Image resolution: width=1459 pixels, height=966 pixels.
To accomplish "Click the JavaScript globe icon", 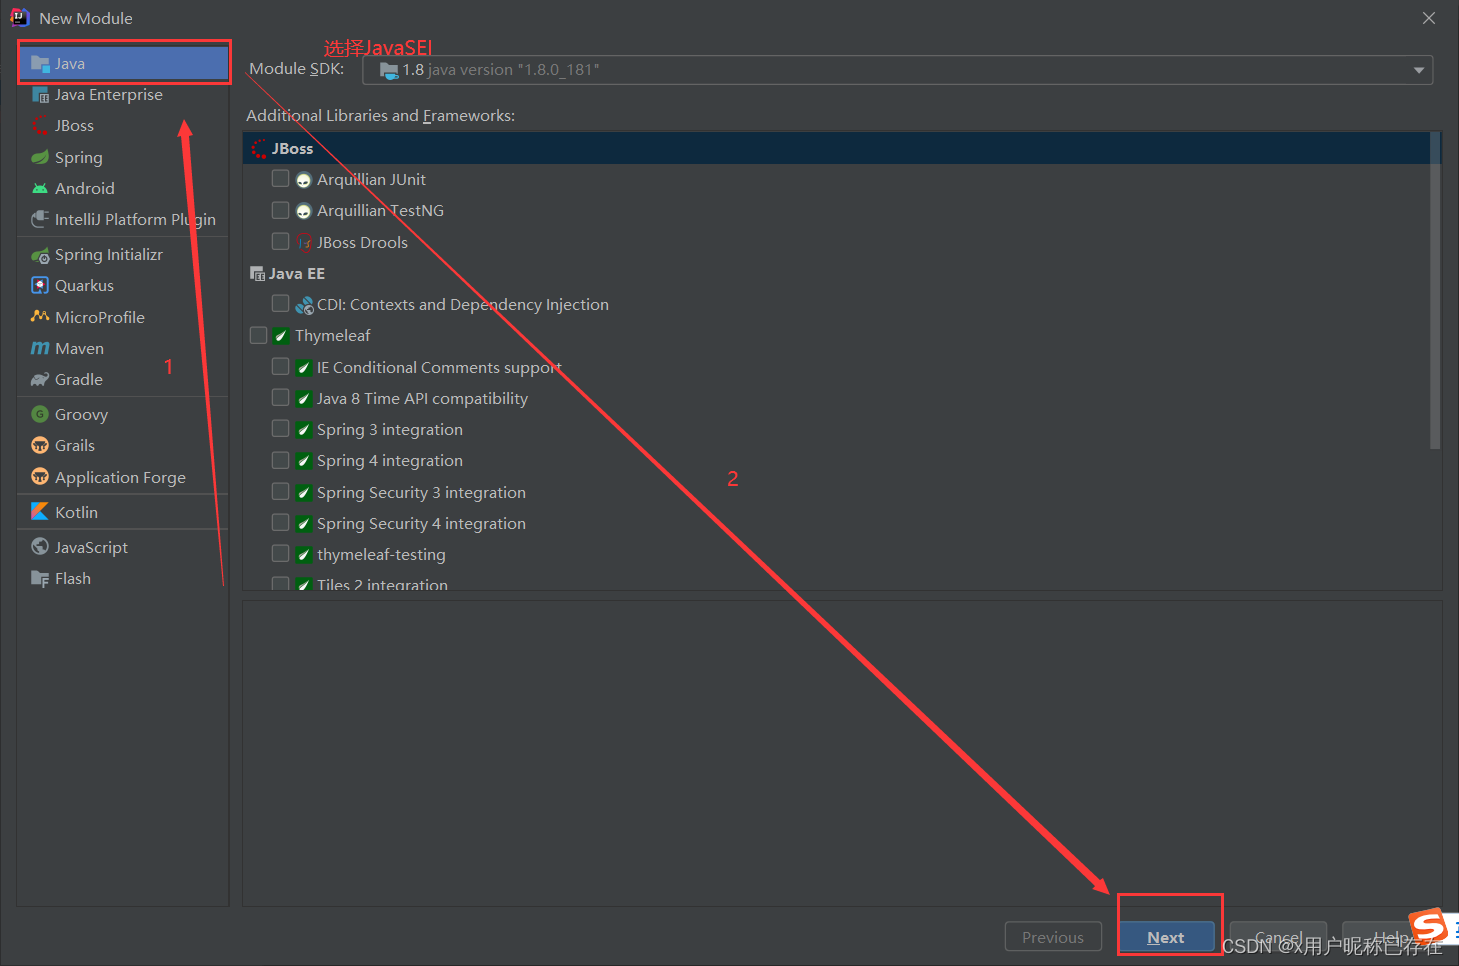I will pyautogui.click(x=40, y=547).
